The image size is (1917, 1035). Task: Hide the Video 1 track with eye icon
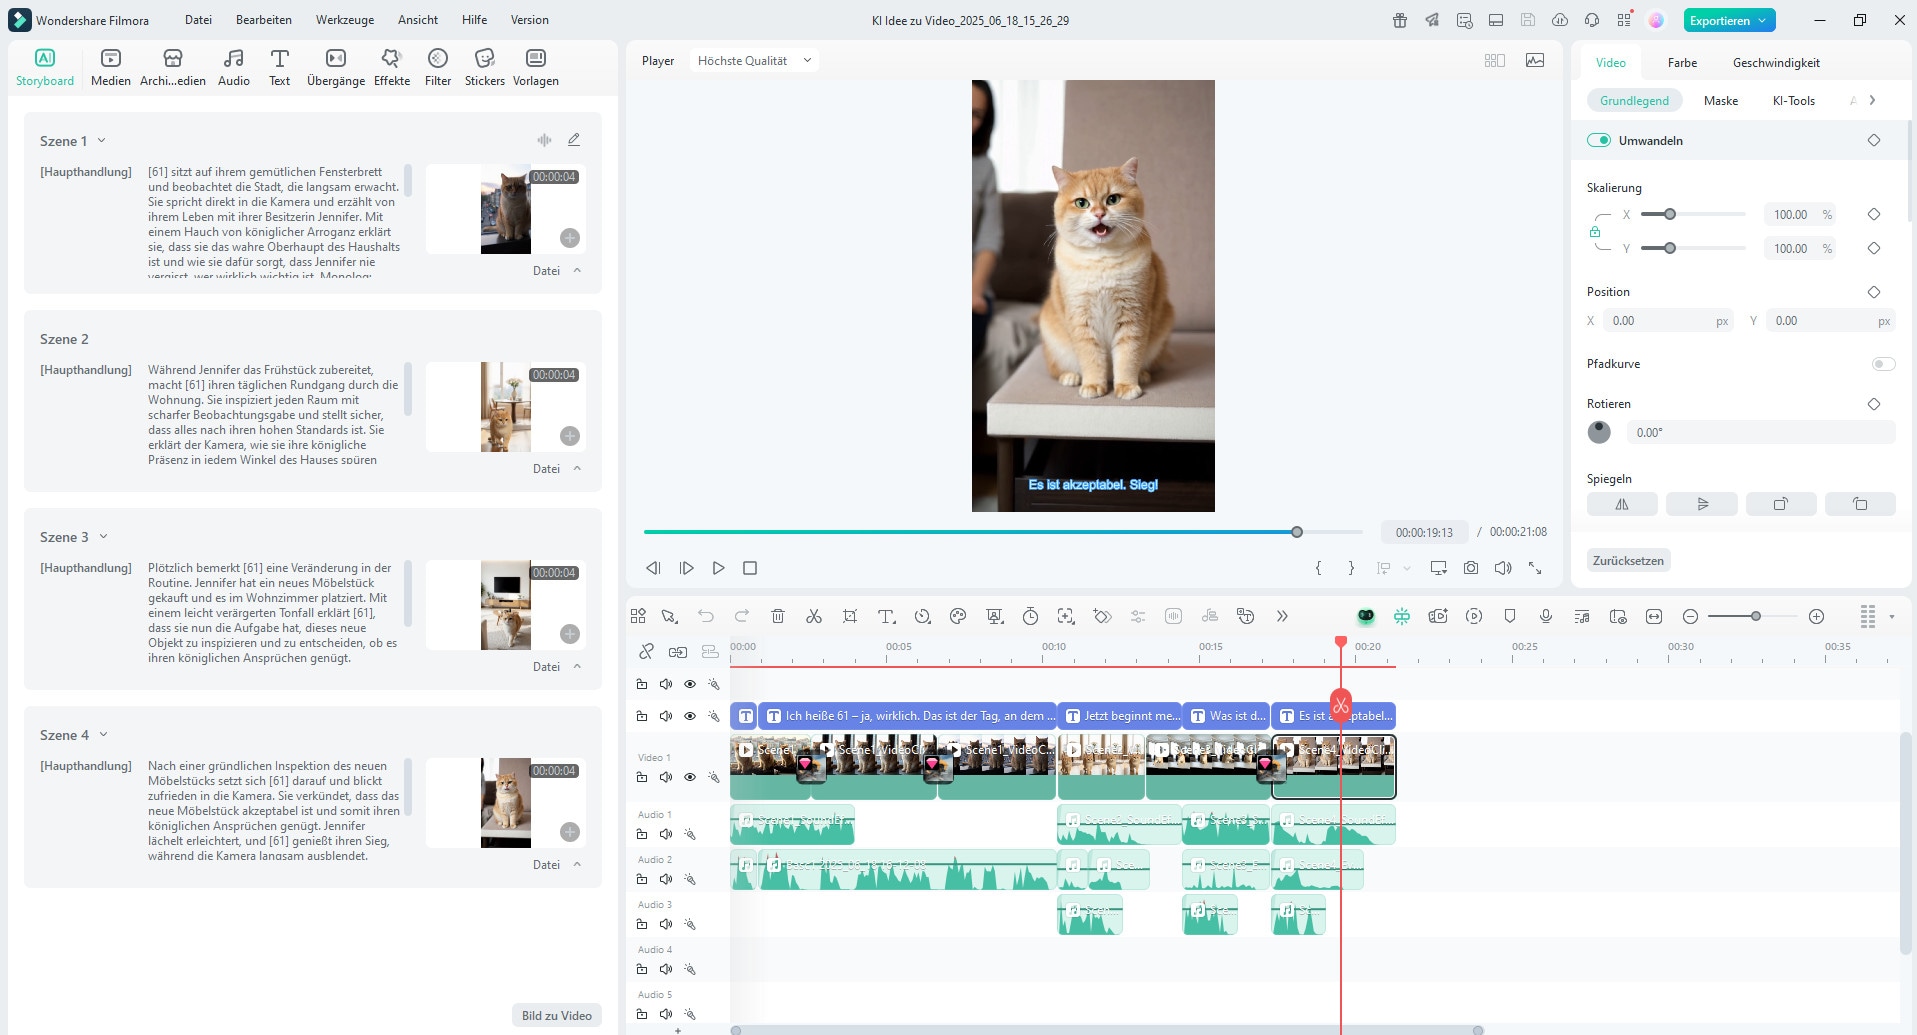[690, 777]
